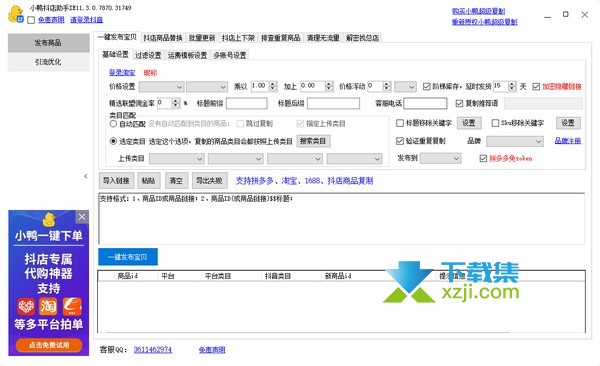Open the 品牌 dropdown list

coord(514,142)
